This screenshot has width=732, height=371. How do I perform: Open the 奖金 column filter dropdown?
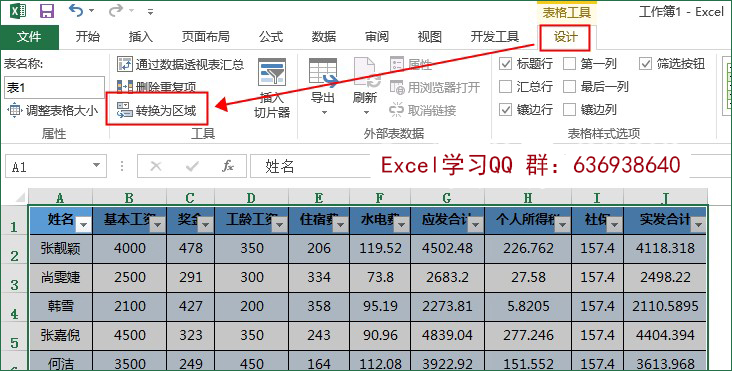[x=205, y=225]
